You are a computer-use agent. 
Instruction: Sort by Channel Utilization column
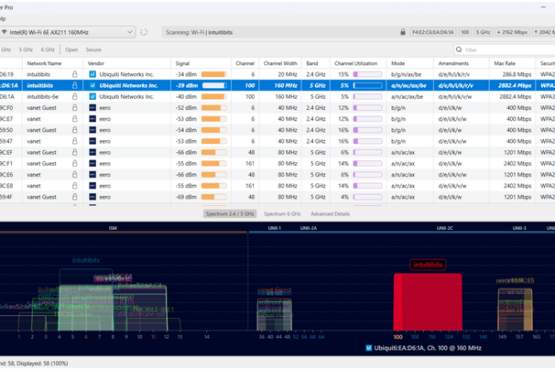click(x=356, y=63)
